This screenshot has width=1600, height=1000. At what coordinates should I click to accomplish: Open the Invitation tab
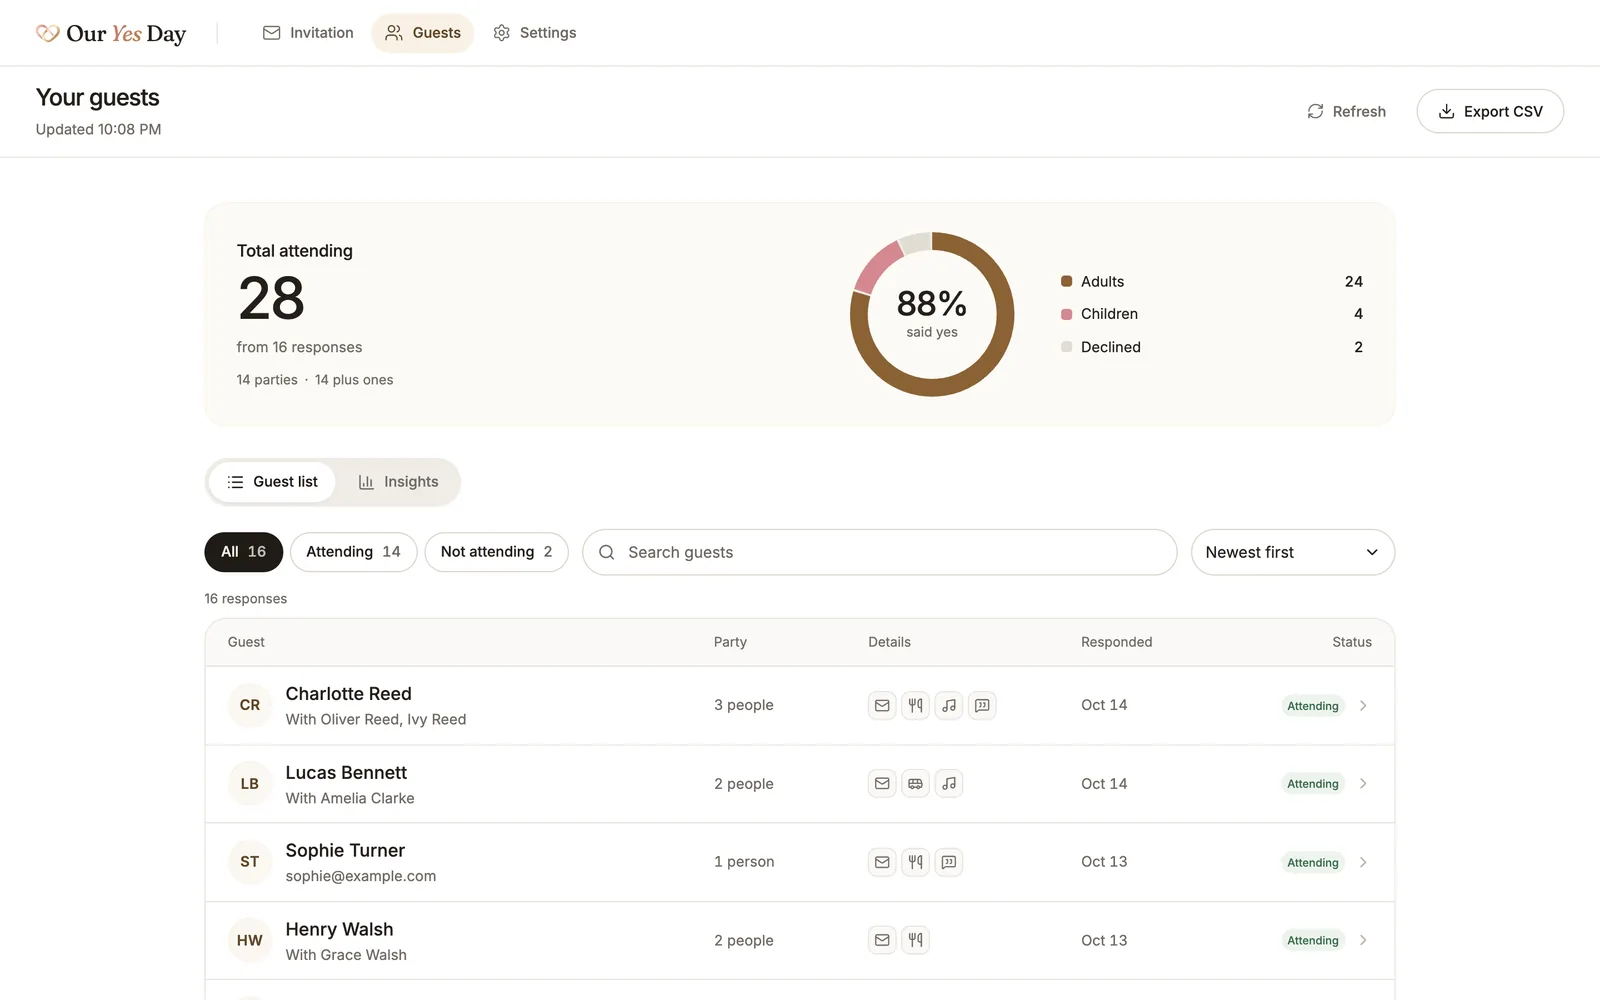(x=308, y=33)
